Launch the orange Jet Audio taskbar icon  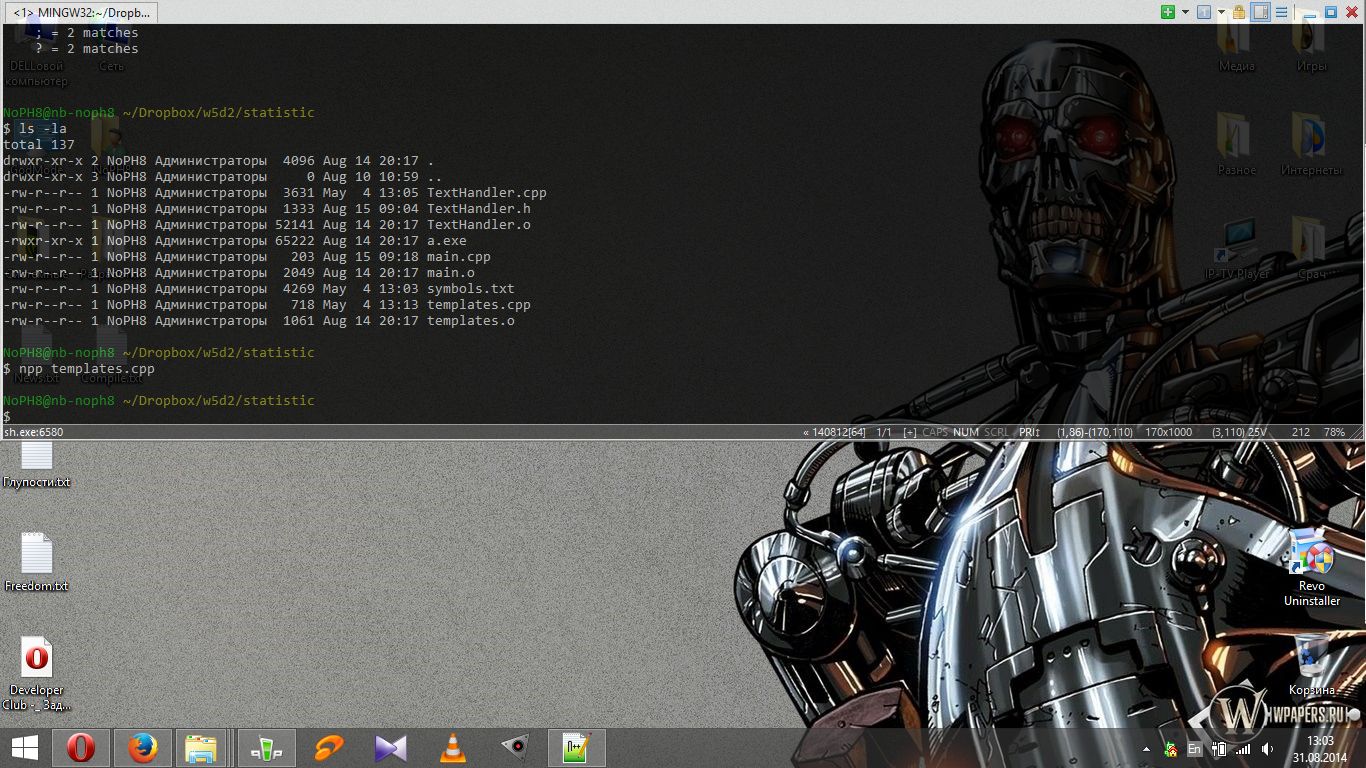pos(329,748)
